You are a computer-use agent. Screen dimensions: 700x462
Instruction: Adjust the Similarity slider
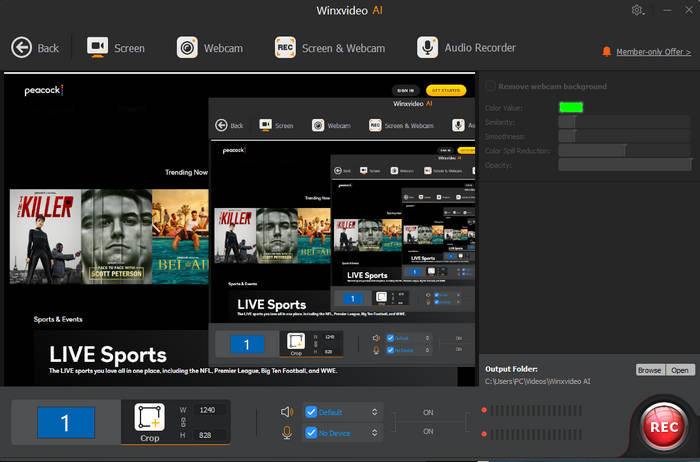(624, 122)
